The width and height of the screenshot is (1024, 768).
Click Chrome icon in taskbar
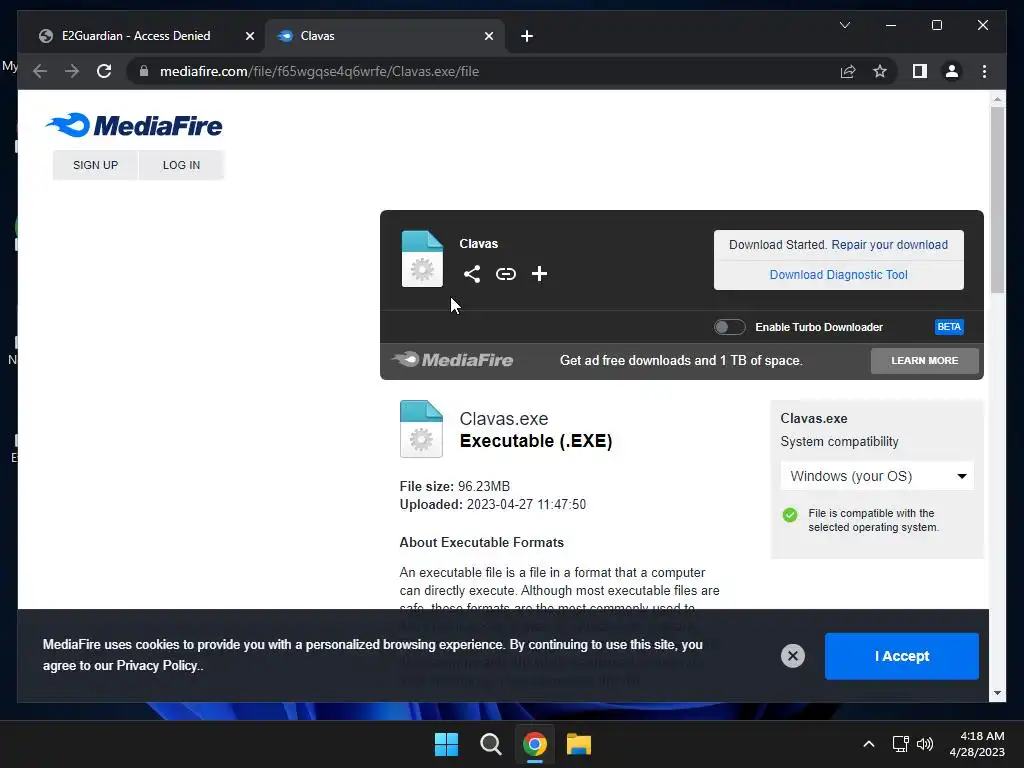(x=534, y=744)
